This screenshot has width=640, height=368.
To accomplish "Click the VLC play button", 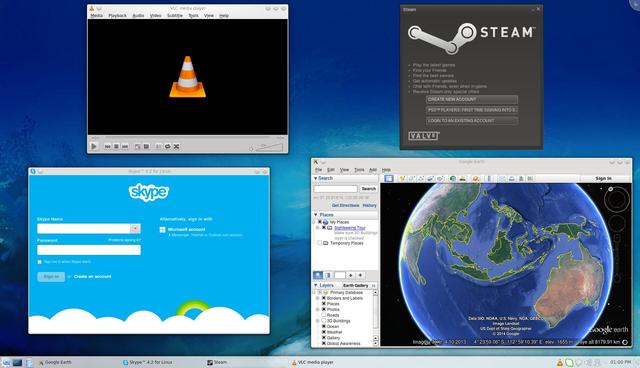I will [x=94, y=146].
